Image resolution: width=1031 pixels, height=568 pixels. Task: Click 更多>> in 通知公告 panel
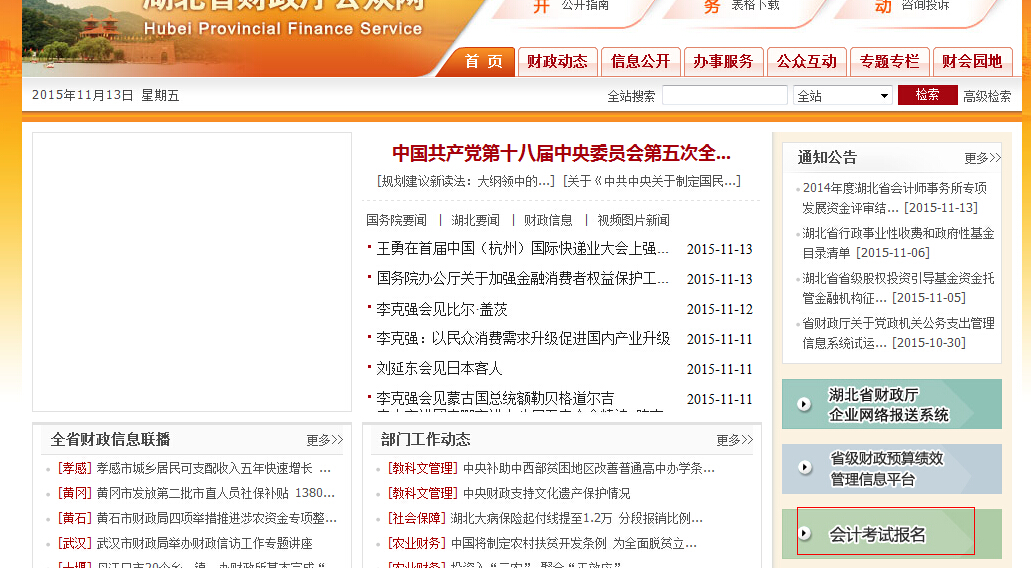(982, 158)
